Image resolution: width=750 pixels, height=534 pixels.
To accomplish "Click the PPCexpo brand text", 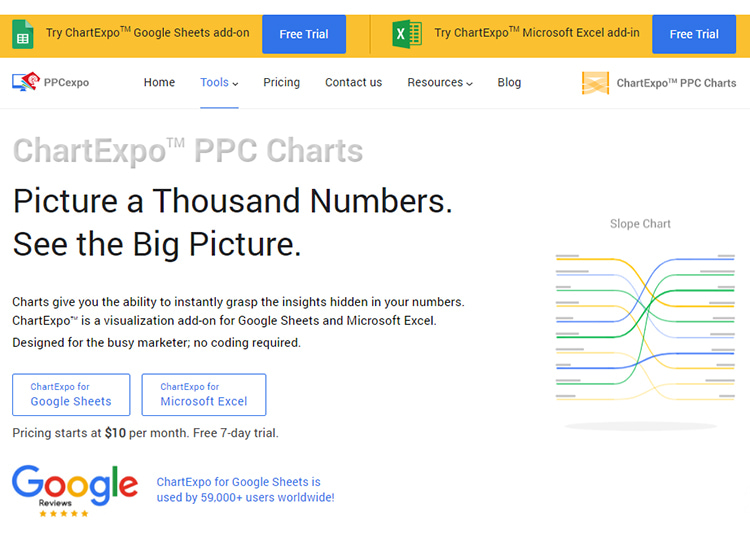I will pos(66,82).
